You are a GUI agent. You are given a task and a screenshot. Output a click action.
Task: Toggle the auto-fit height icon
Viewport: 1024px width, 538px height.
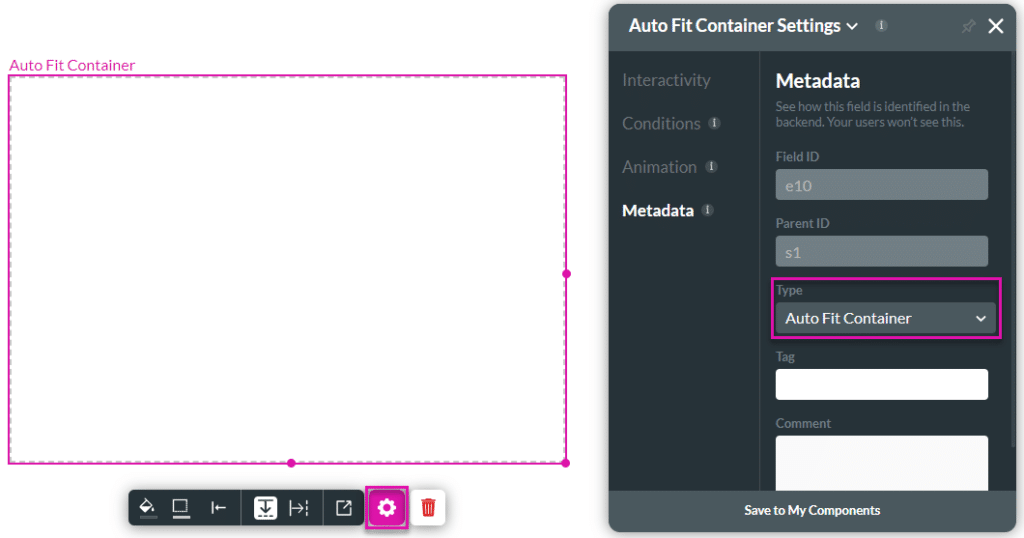(x=265, y=508)
